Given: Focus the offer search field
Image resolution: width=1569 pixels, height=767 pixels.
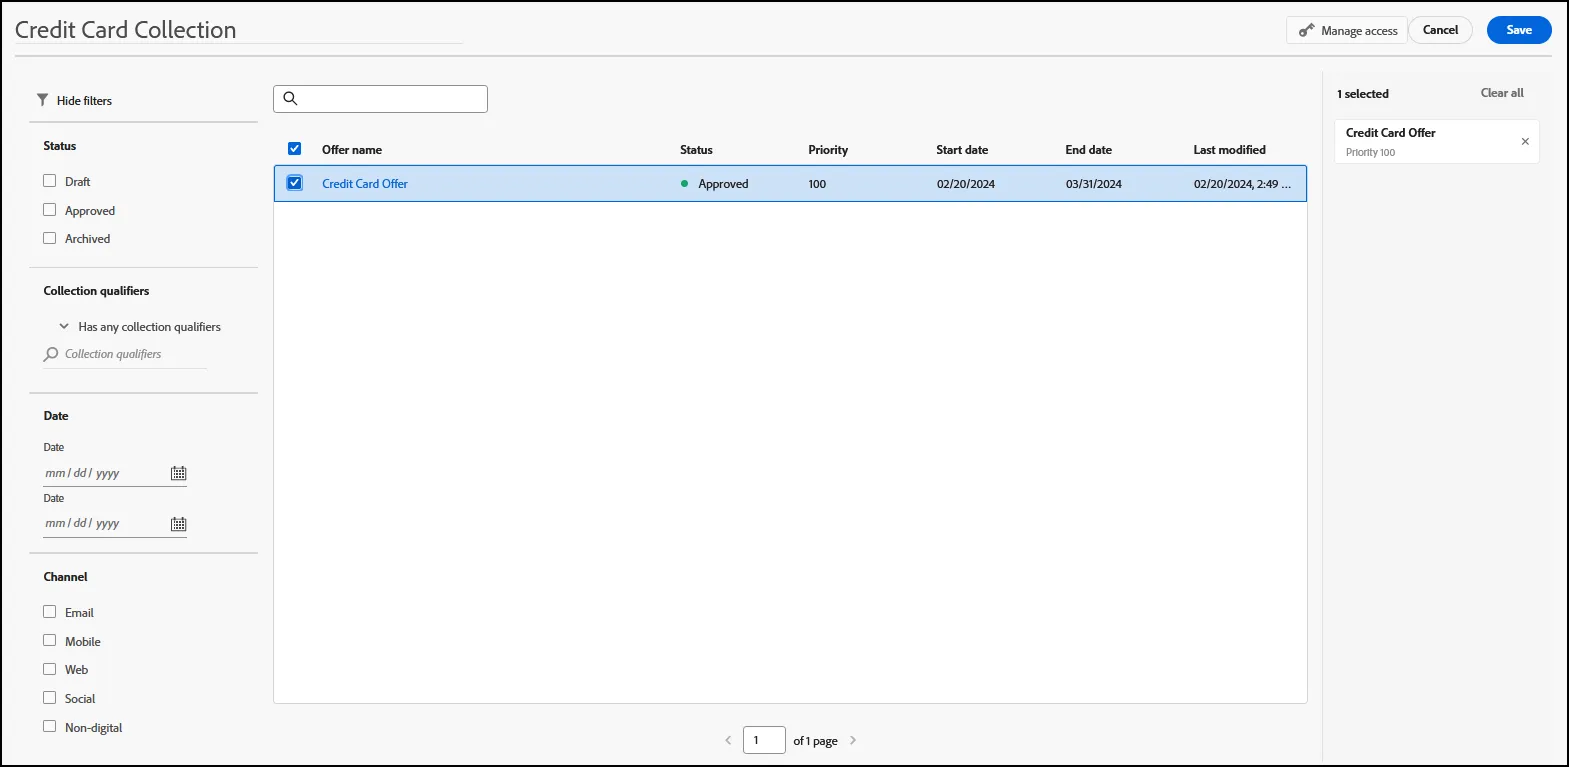Looking at the screenshot, I should coord(380,99).
